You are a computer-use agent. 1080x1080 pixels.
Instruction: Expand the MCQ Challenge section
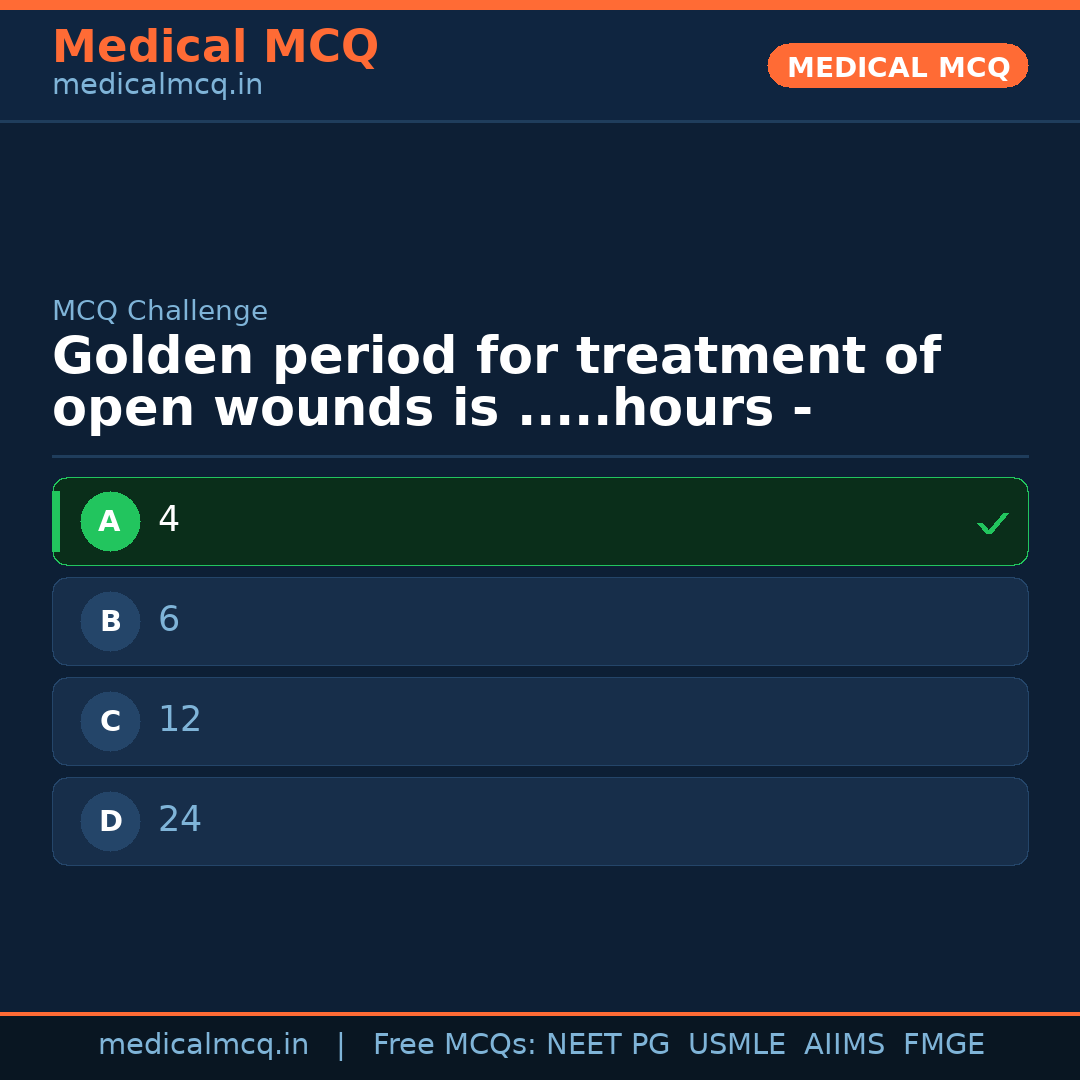point(160,311)
